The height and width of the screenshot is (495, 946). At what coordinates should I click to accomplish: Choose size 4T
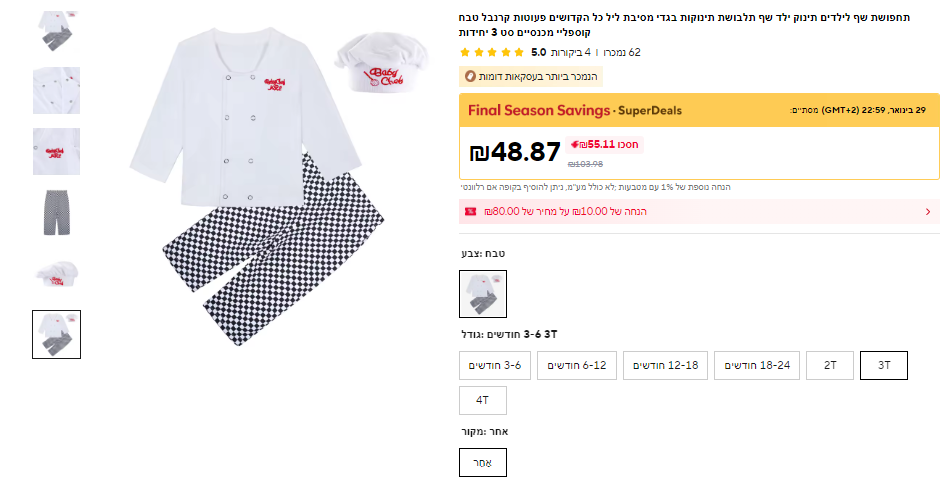[x=483, y=400]
